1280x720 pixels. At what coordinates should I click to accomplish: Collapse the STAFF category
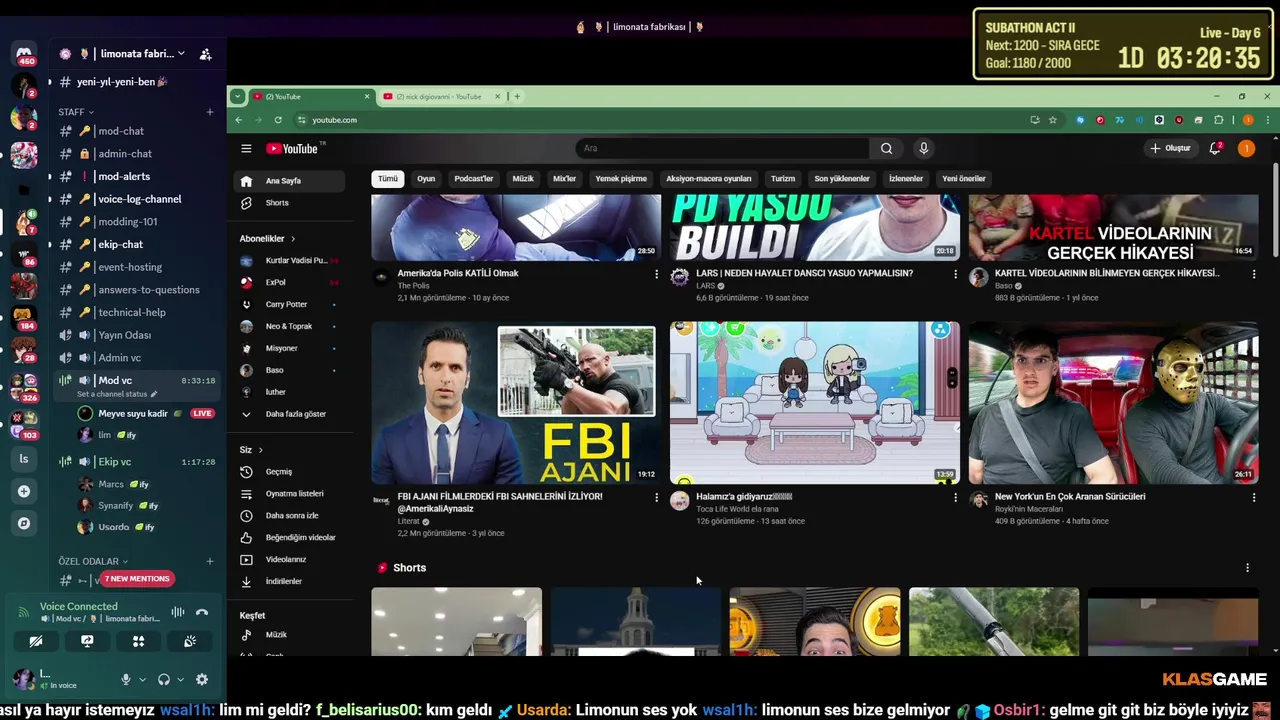pos(76,112)
